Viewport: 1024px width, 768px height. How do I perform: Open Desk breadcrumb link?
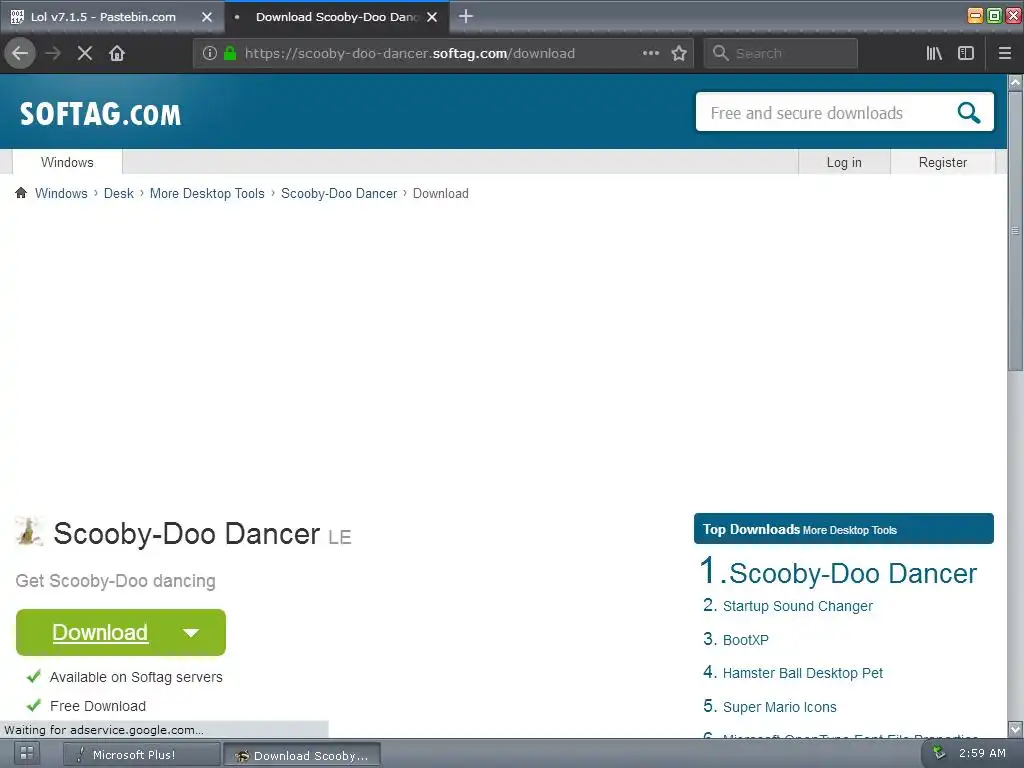coord(118,193)
